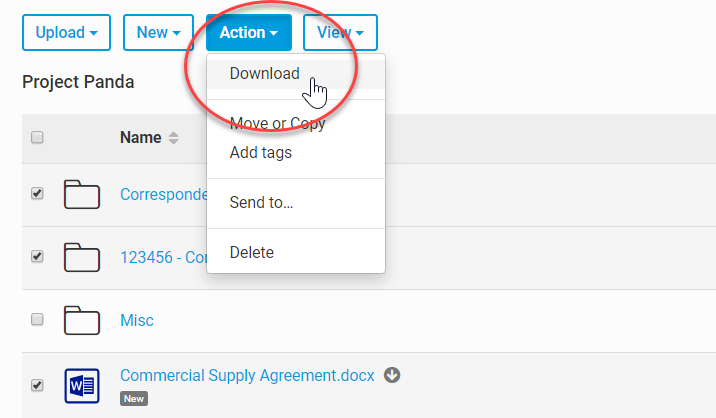Open the Upload dropdown
The height and width of the screenshot is (418, 716).
[66, 32]
